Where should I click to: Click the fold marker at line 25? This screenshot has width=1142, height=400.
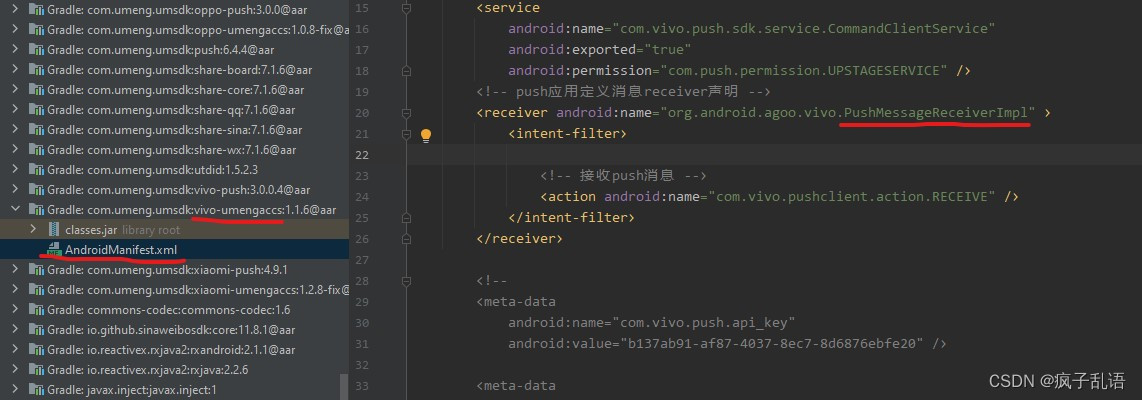406,218
